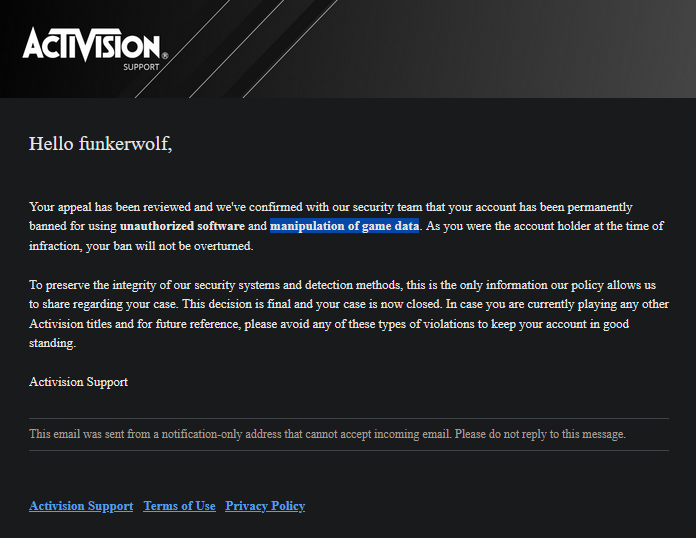Click the grey gradient area of header

click(x=533, y=49)
